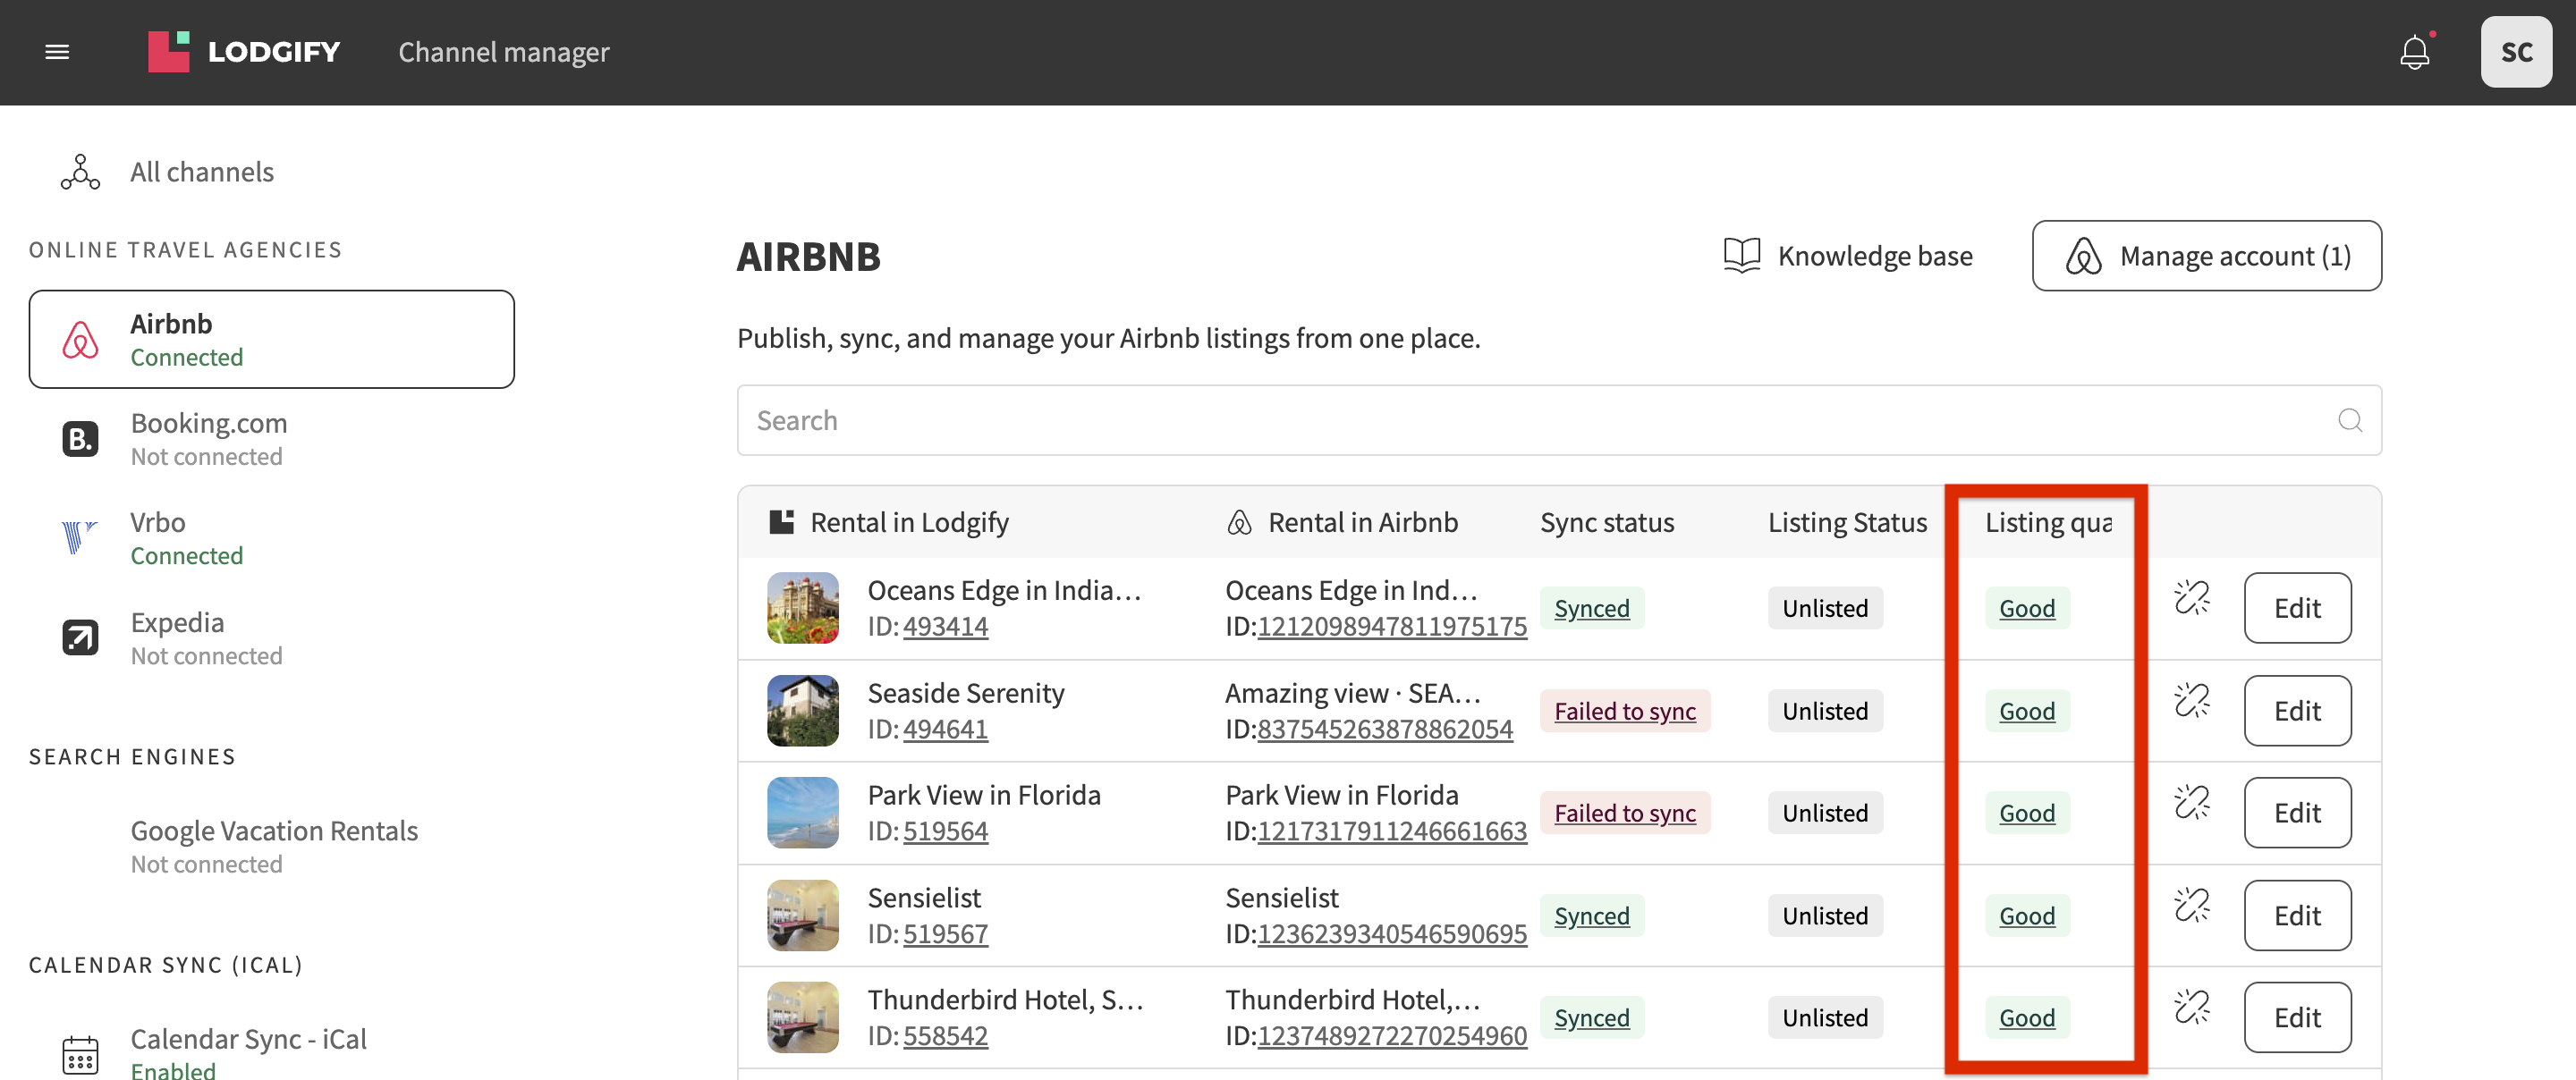The width and height of the screenshot is (2576, 1080).
Task: Focus the Search input field
Action: 1559,421
